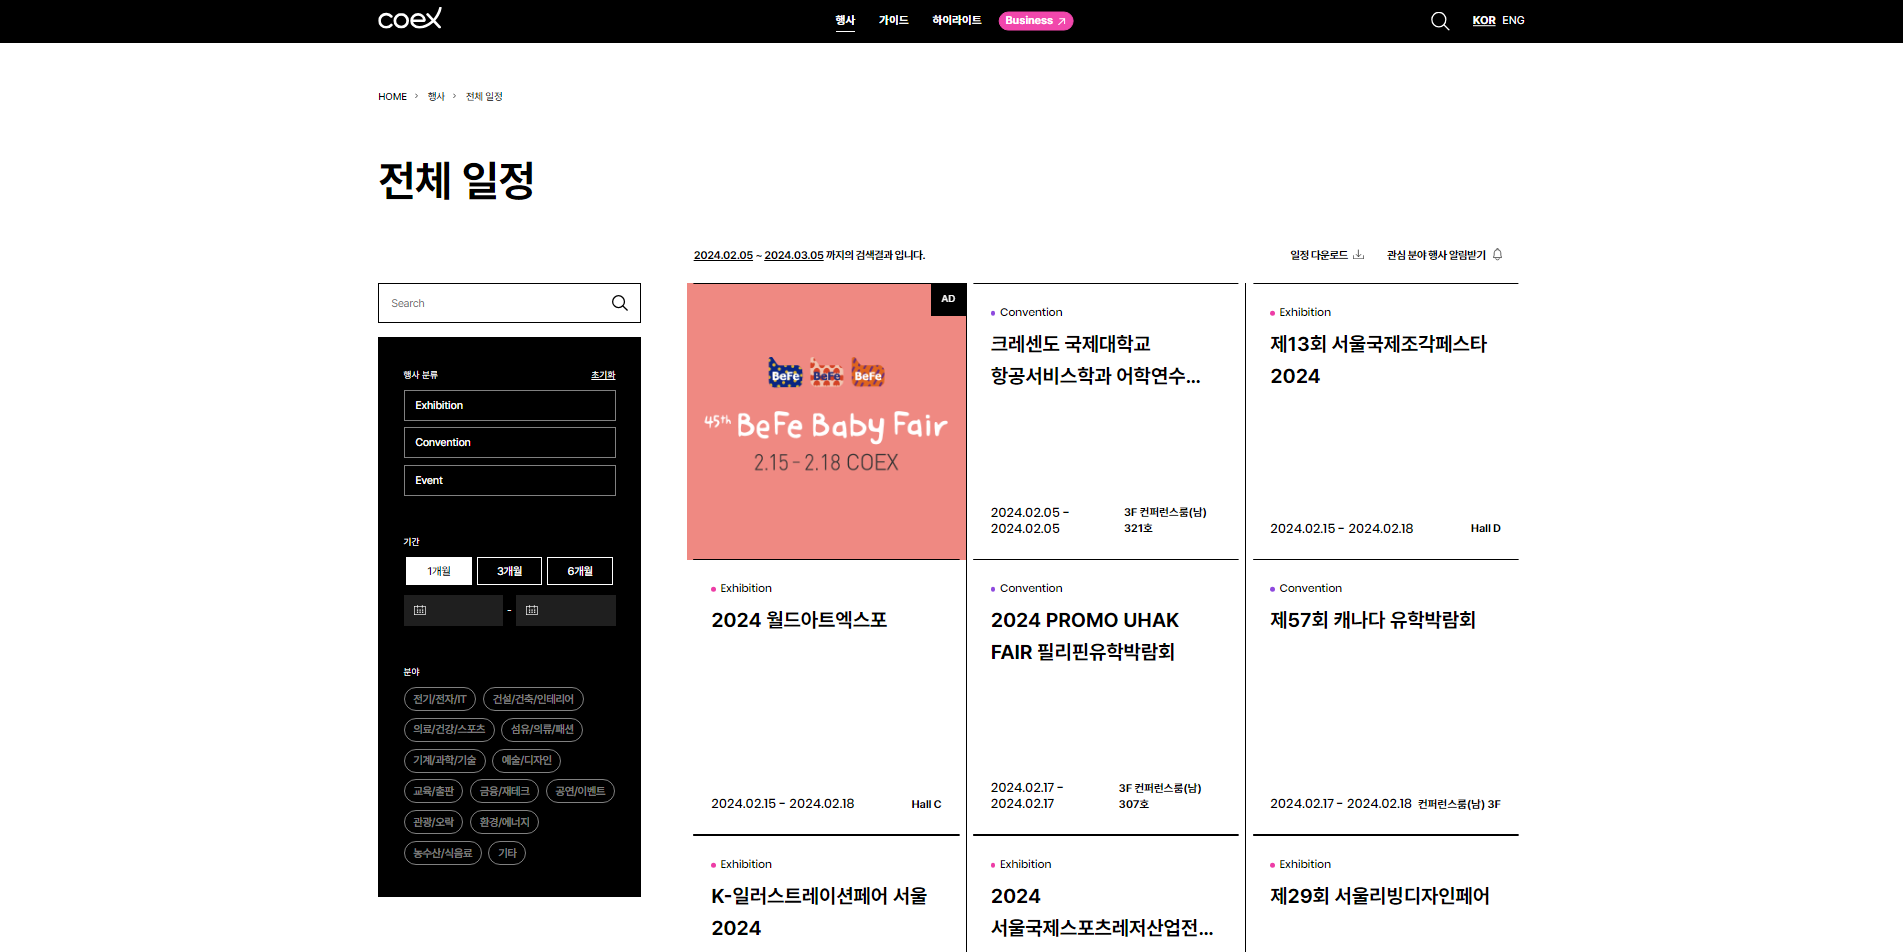This screenshot has width=1903, height=952.
Task: Toggle the Exhibition category filter
Action: click(x=509, y=405)
